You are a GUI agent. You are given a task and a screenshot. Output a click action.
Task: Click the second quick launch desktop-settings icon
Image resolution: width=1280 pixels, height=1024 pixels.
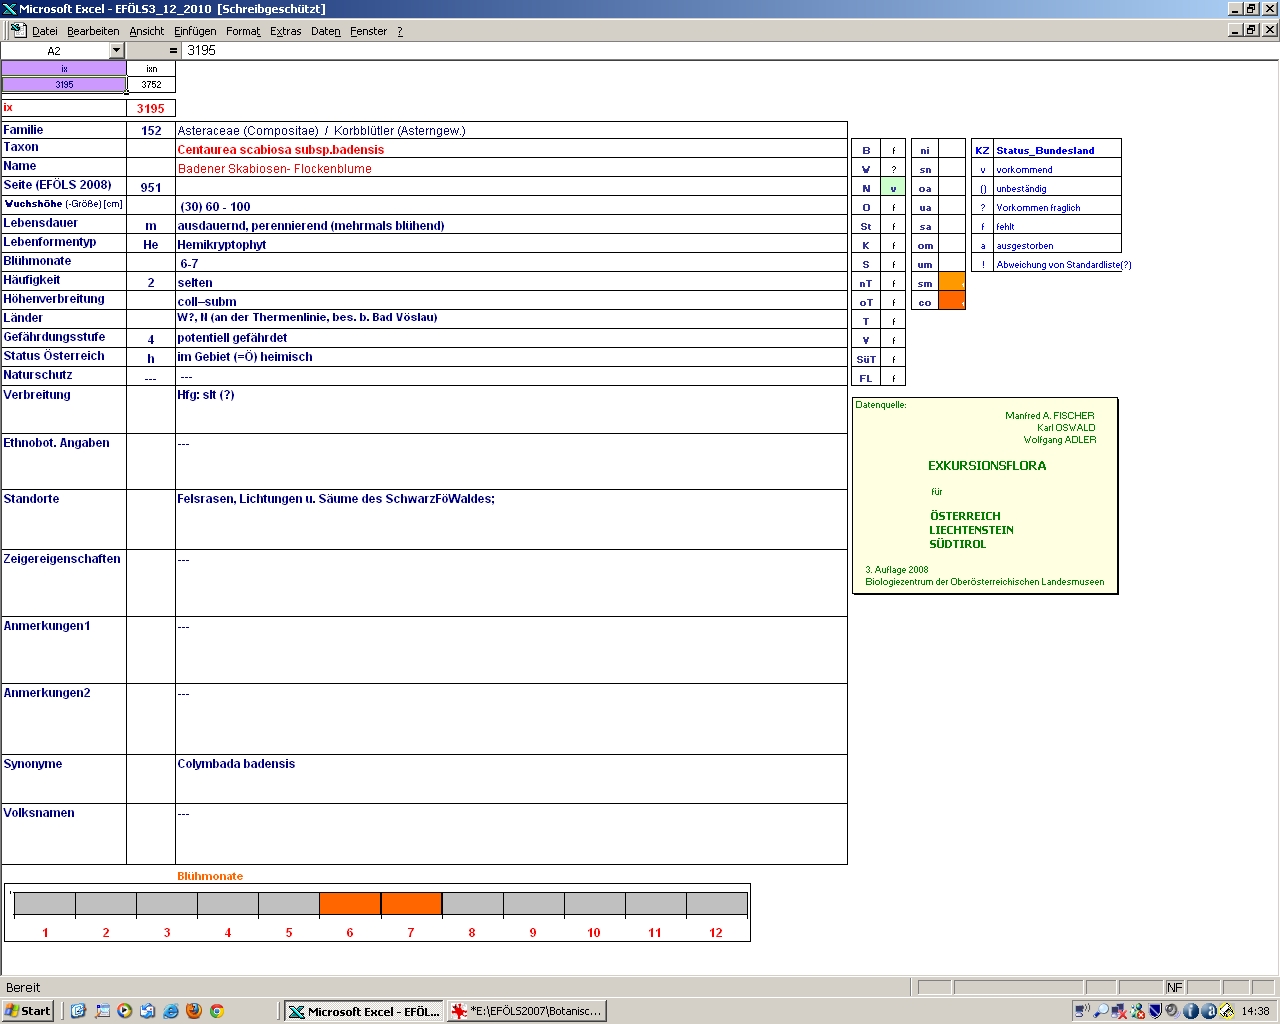pyautogui.click(x=102, y=1011)
